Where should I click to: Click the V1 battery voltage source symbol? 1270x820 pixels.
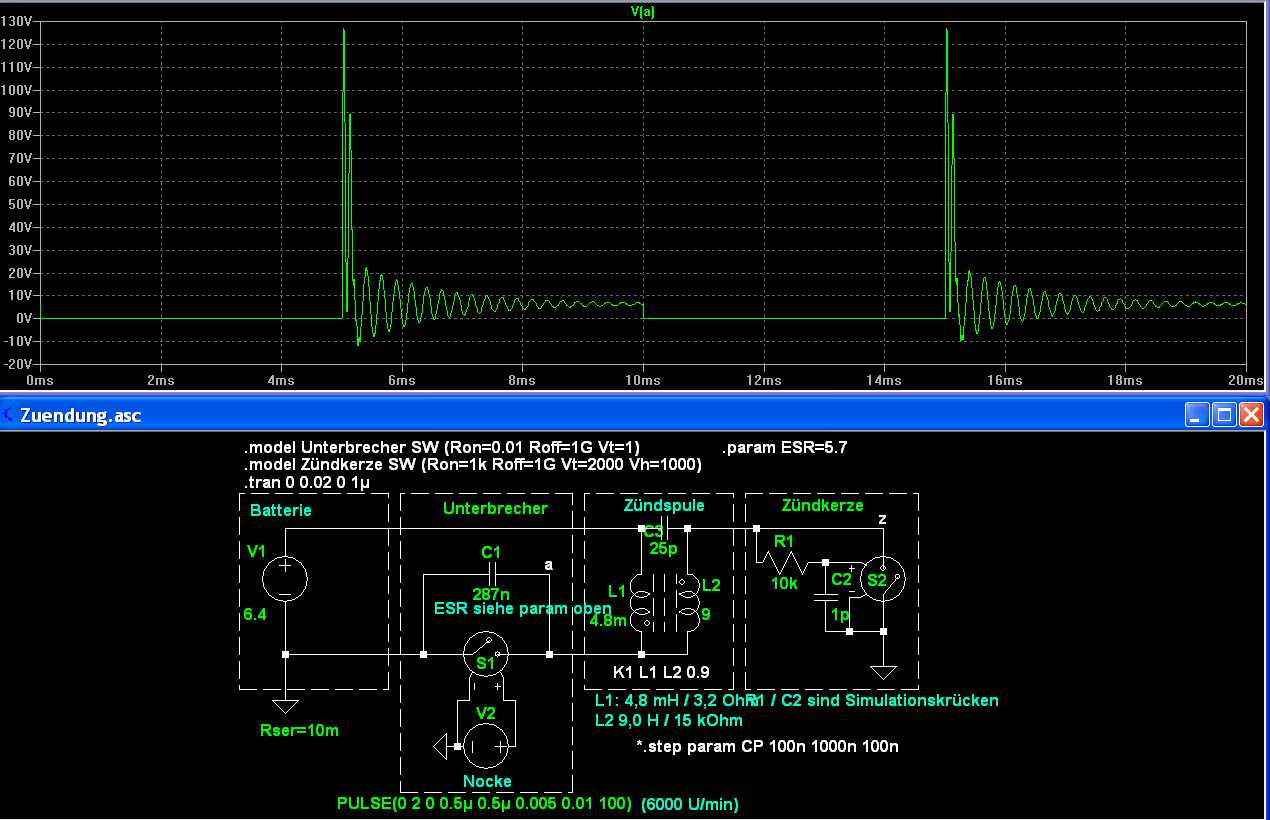coord(285,580)
